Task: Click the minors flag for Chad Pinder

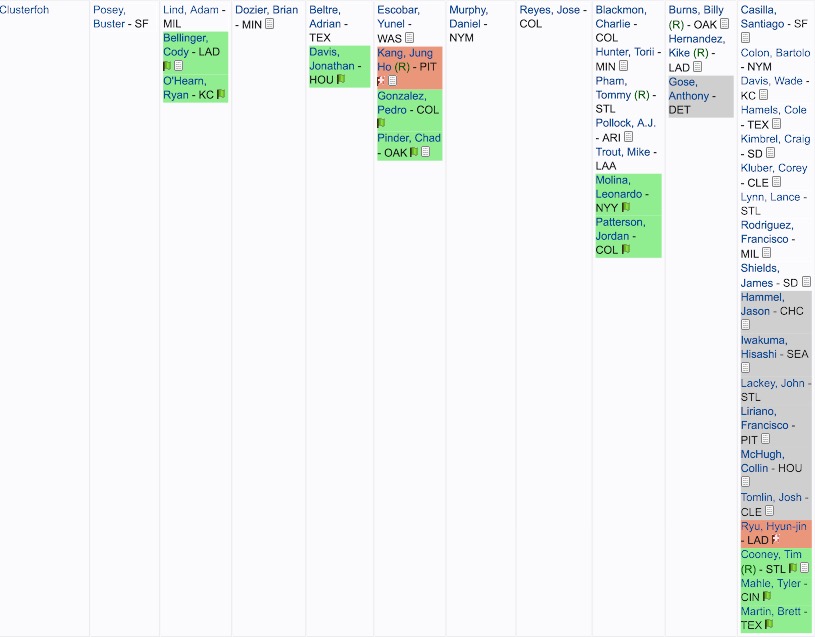Action: click(414, 152)
